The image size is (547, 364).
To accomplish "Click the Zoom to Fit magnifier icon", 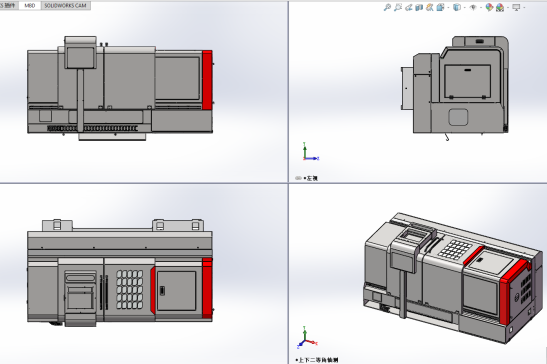I will [387, 7].
